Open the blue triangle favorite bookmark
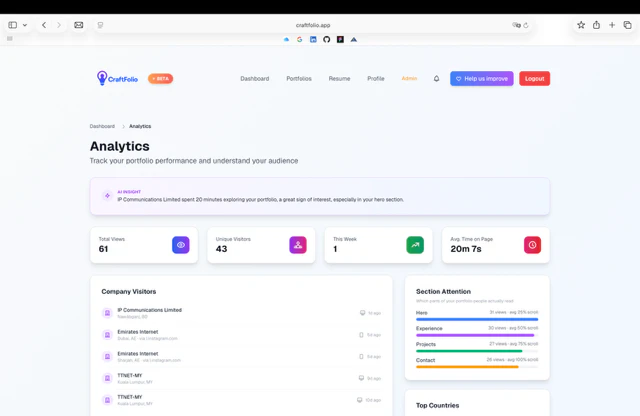This screenshot has width=640, height=416. [354, 40]
